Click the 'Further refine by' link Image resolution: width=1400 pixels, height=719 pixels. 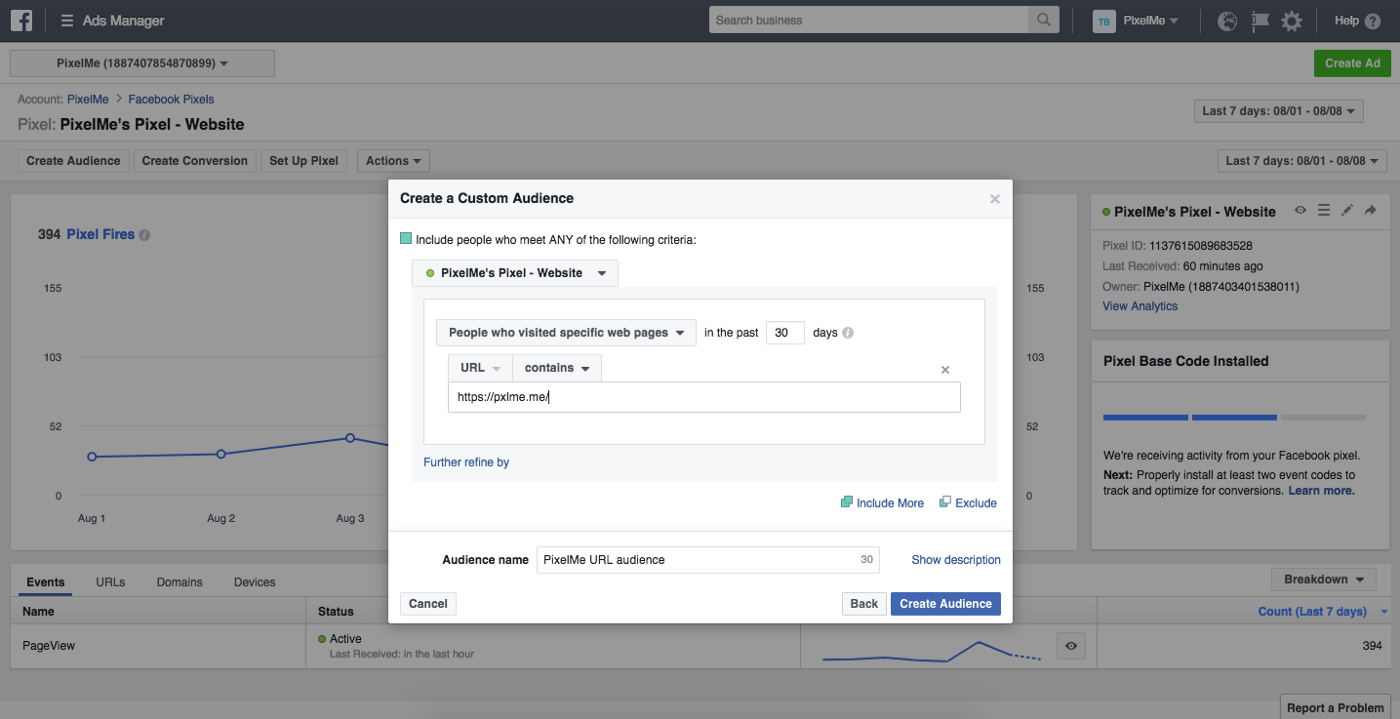click(x=466, y=462)
